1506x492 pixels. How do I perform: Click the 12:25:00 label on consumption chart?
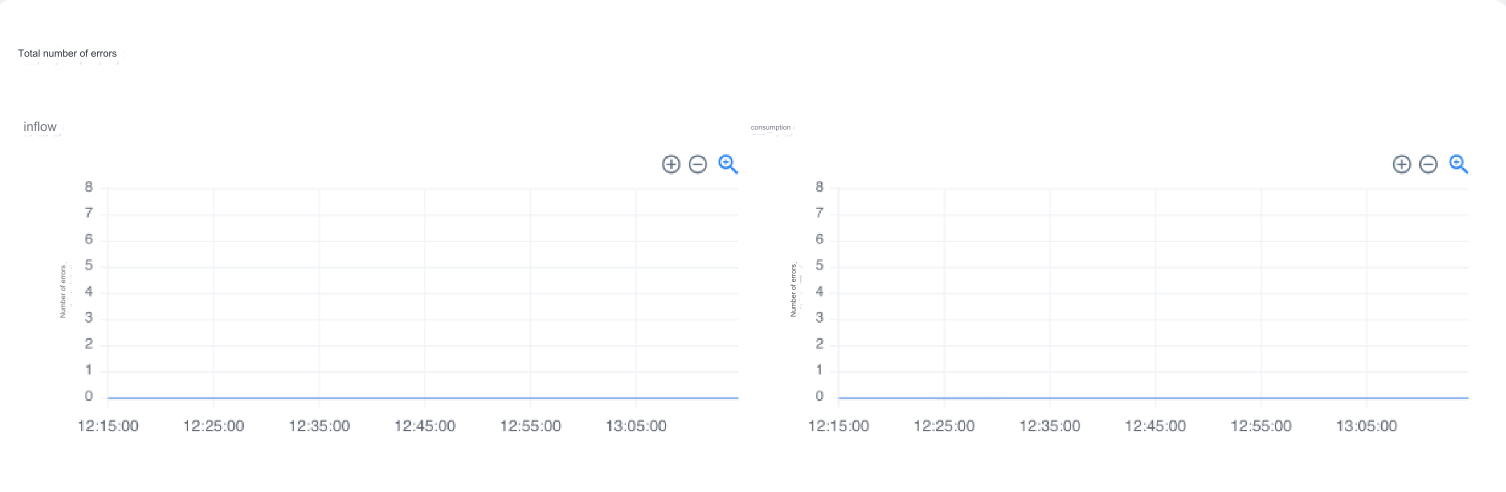944,426
